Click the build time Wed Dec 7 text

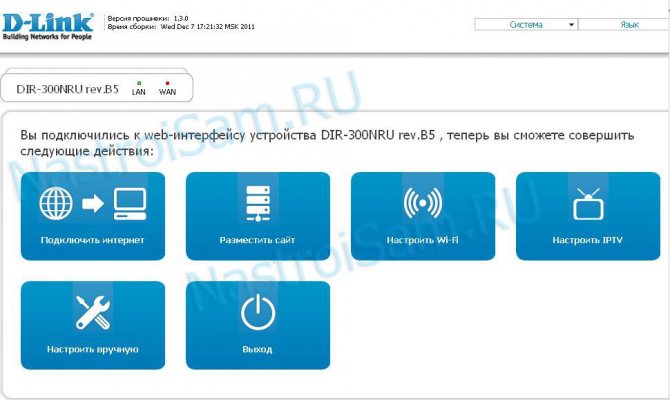click(181, 26)
